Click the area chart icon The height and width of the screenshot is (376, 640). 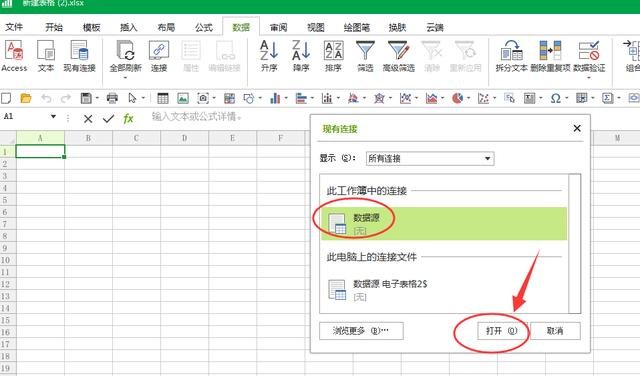(x=431, y=98)
